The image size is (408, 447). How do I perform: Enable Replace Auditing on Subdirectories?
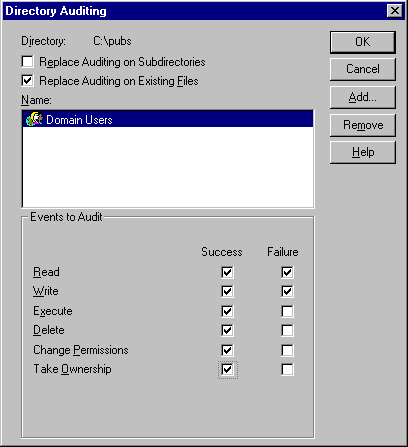(x=27, y=62)
